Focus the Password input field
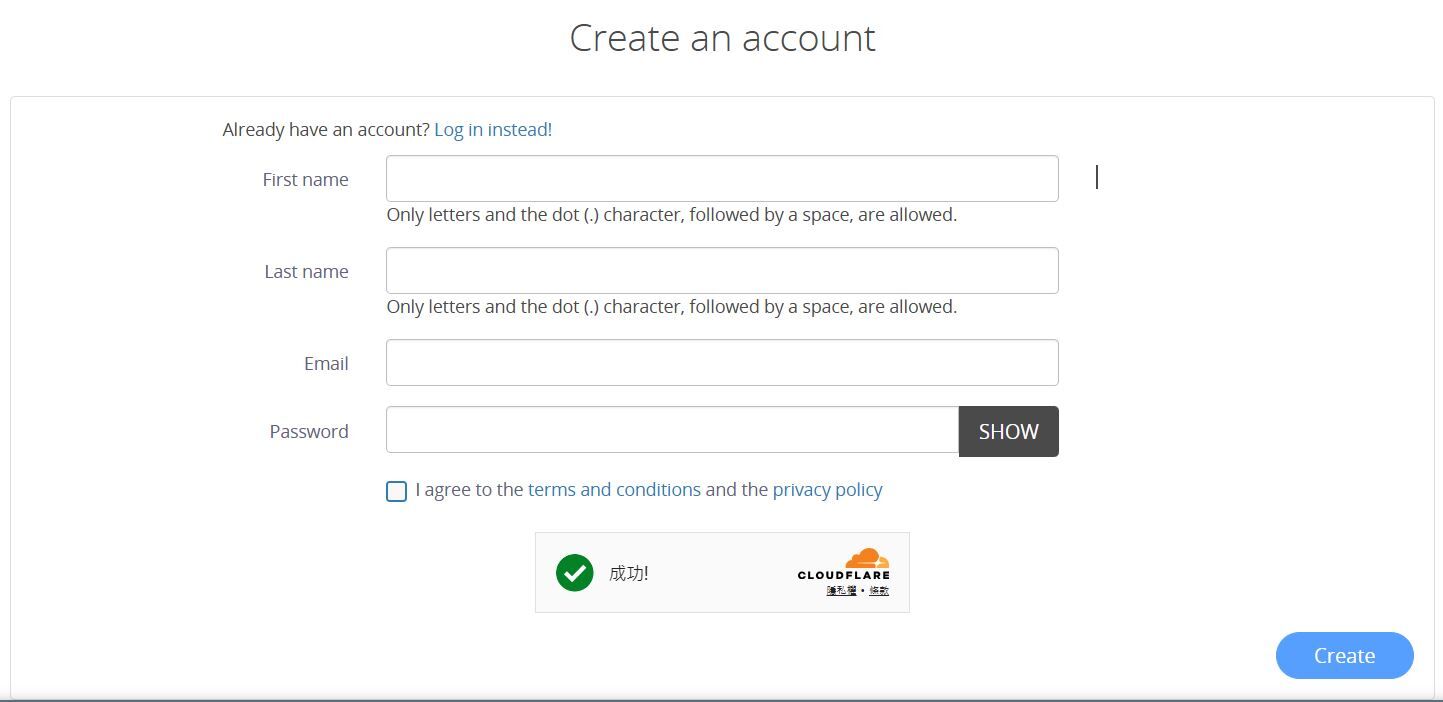The image size is (1443, 702). [672, 430]
